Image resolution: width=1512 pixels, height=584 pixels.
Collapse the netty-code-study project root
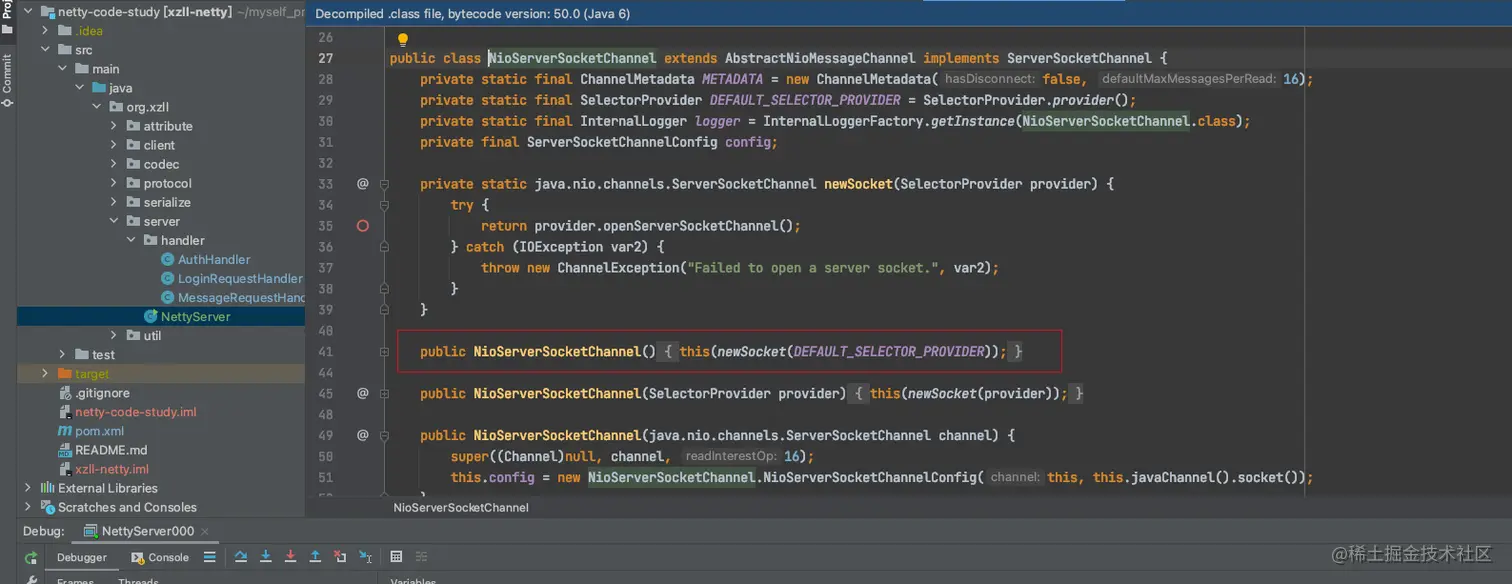28,12
